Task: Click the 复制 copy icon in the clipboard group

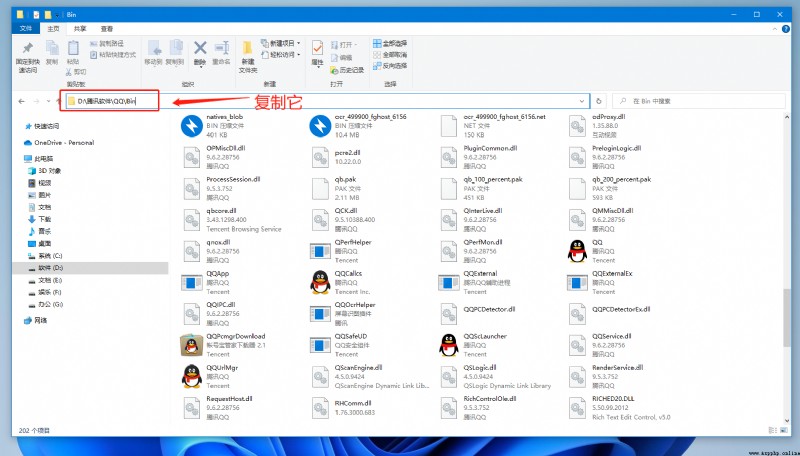Action: (52, 48)
